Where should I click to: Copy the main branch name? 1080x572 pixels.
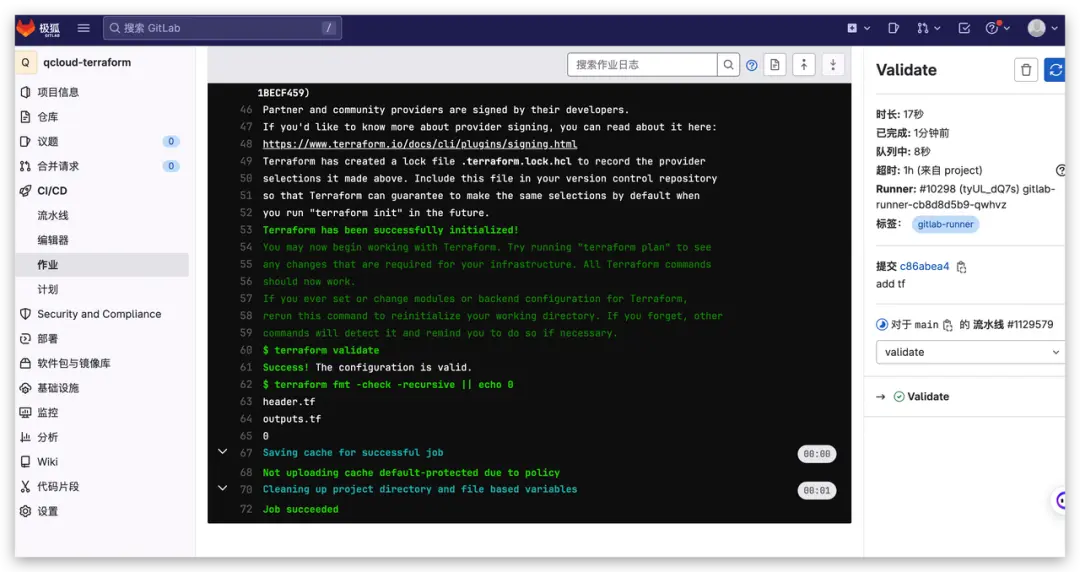pyautogui.click(x=948, y=325)
